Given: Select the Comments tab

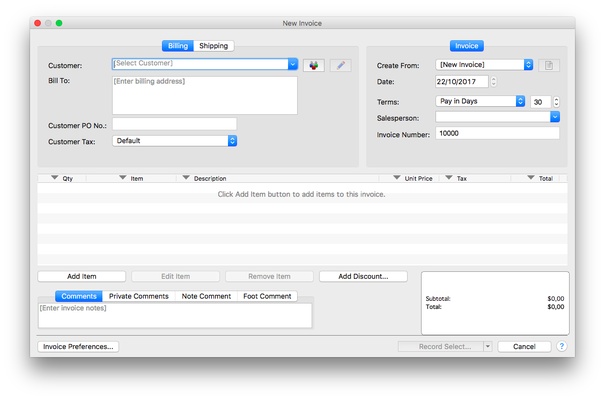Looking at the screenshot, I should coord(79,296).
